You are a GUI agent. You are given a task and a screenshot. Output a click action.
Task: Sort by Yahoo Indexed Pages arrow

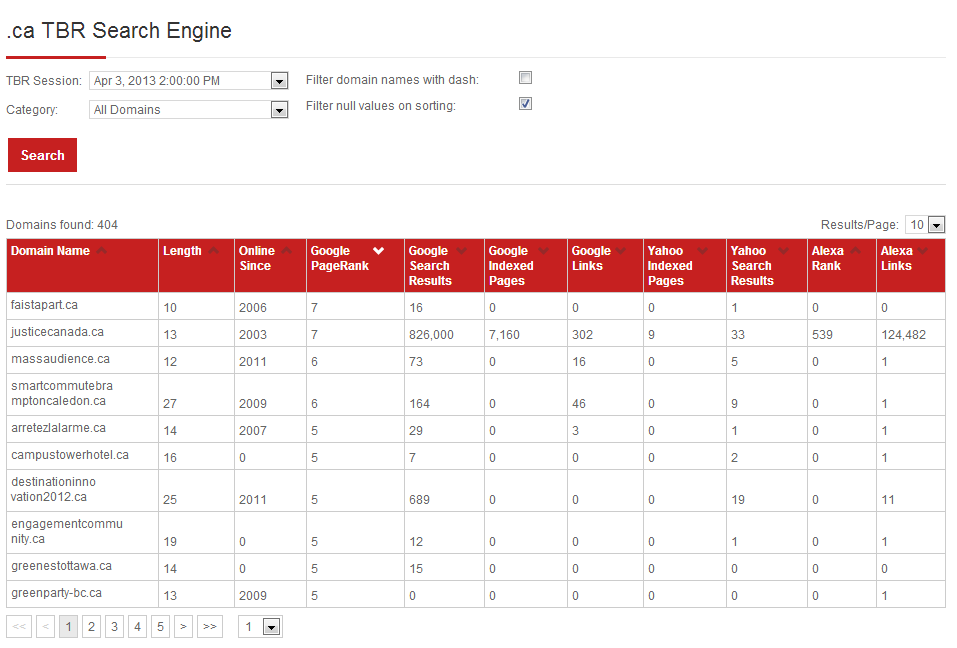[x=702, y=251]
